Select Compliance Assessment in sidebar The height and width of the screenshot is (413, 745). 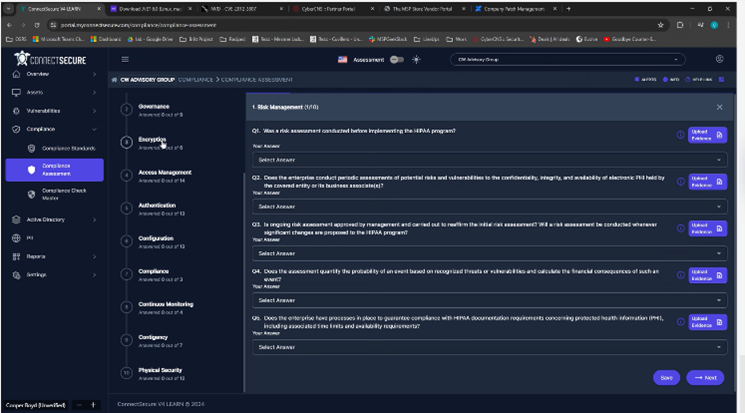click(x=55, y=170)
